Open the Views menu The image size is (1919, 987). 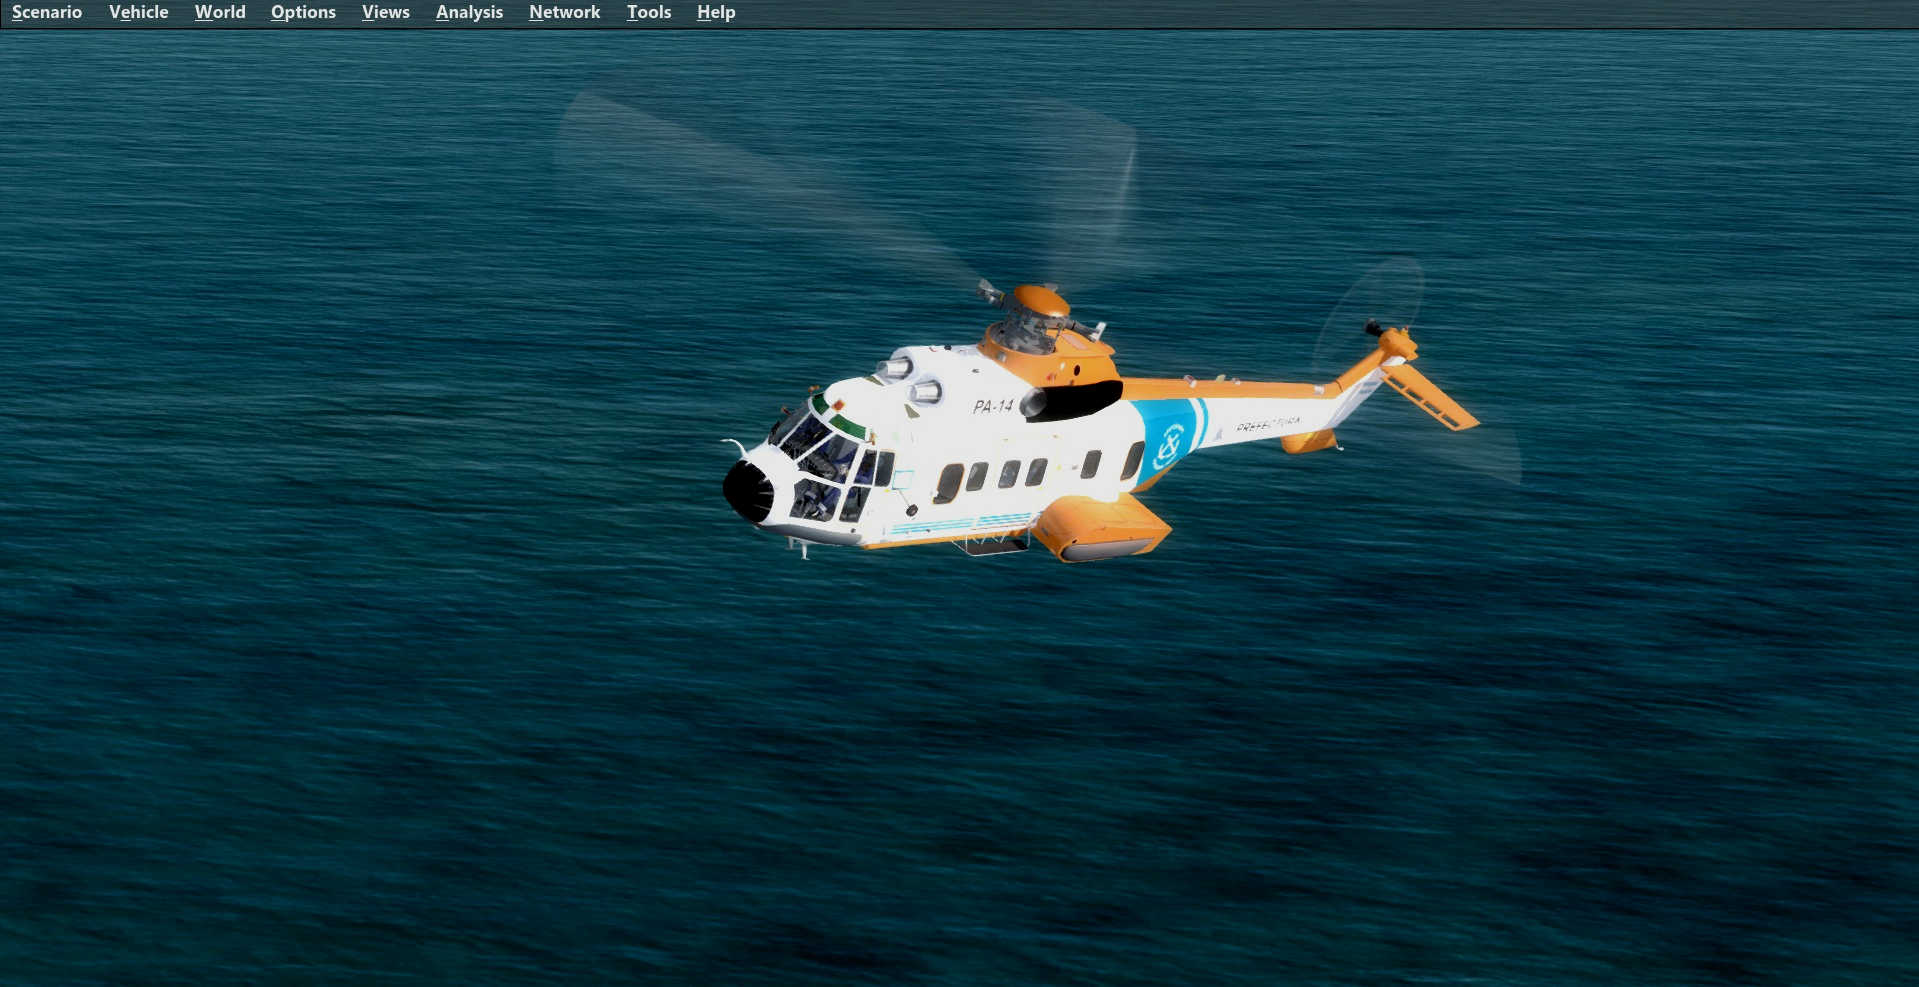[386, 12]
